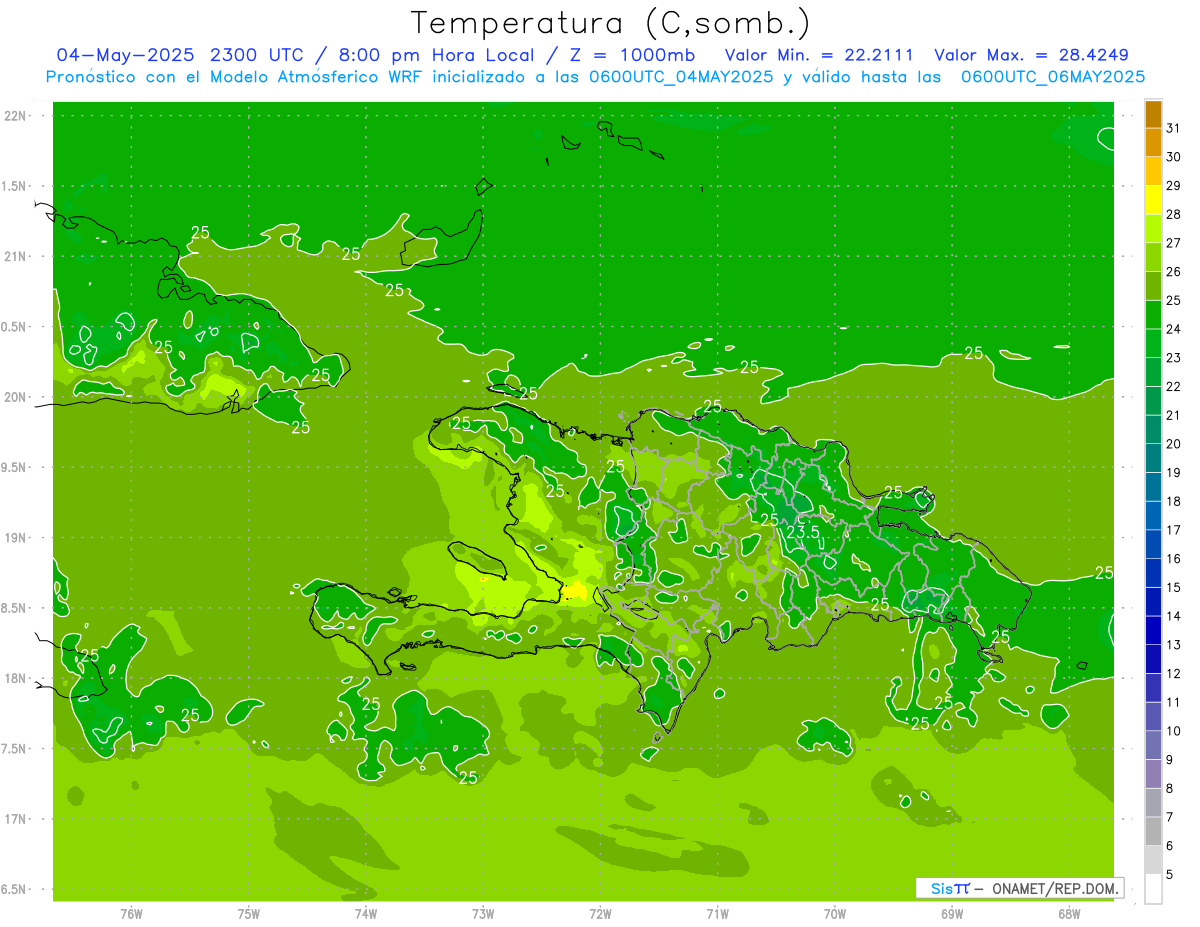Click 'Valor Min. = 22.2111' text
The width and height of the screenshot is (1200, 927).
point(819,55)
